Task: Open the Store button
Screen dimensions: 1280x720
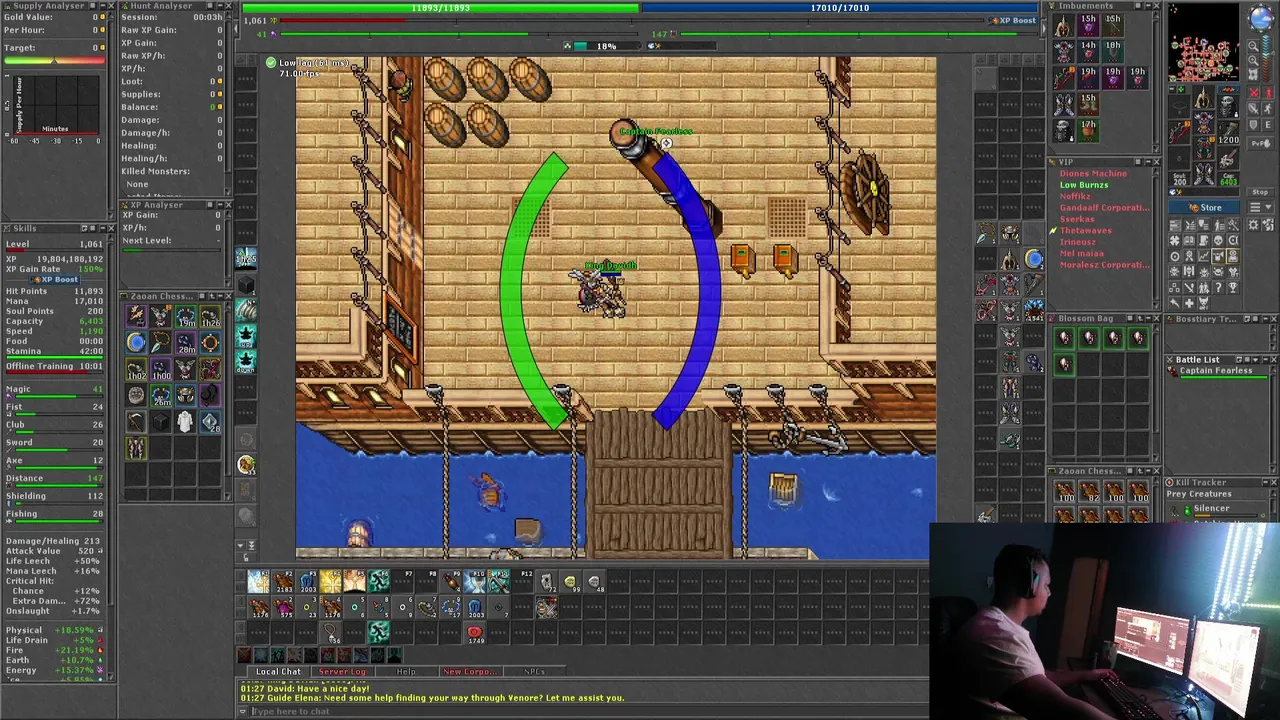Action: [x=1203, y=208]
